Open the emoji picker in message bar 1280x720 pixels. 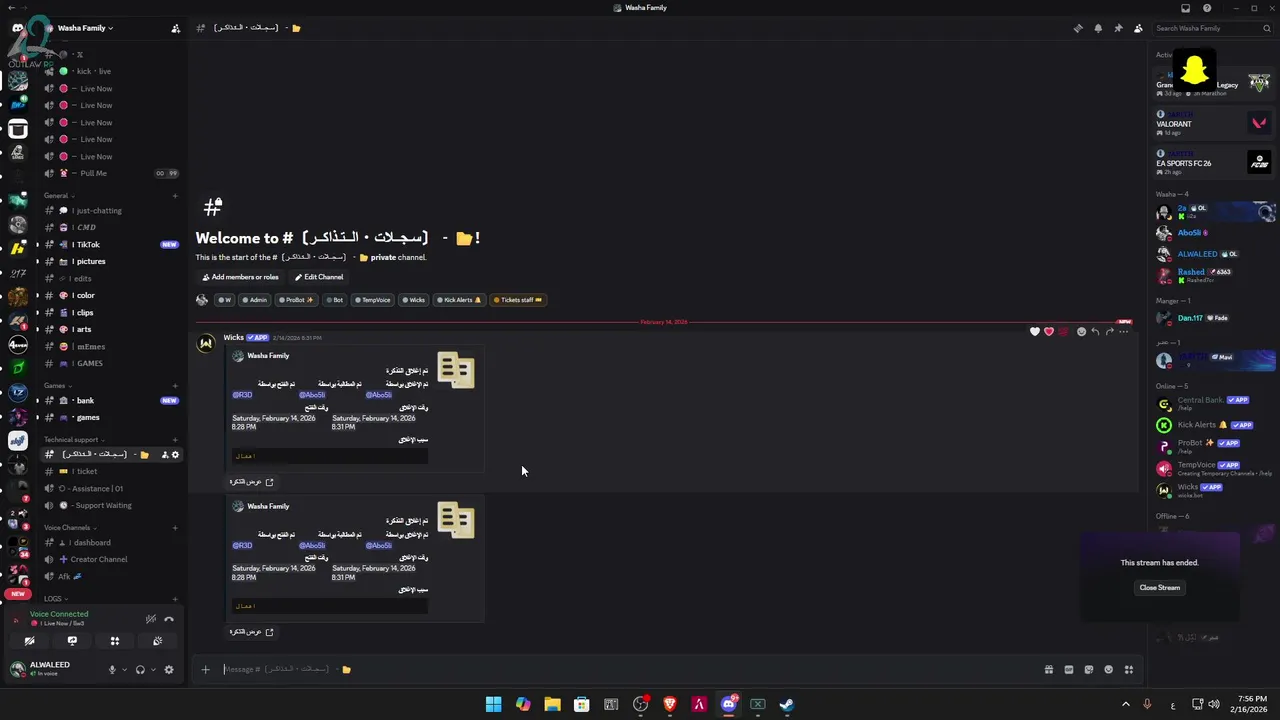pos(1109,669)
